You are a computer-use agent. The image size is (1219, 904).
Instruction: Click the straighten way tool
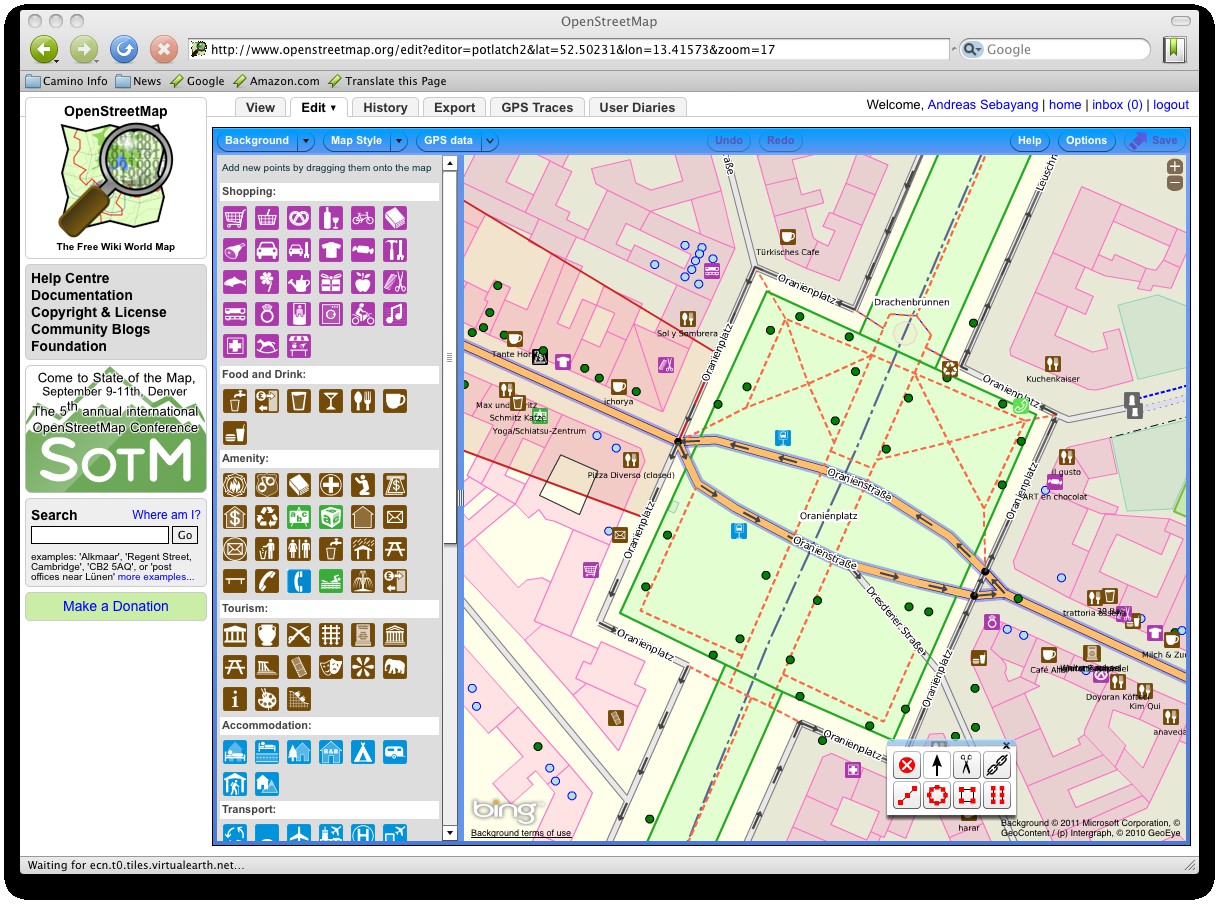point(907,796)
